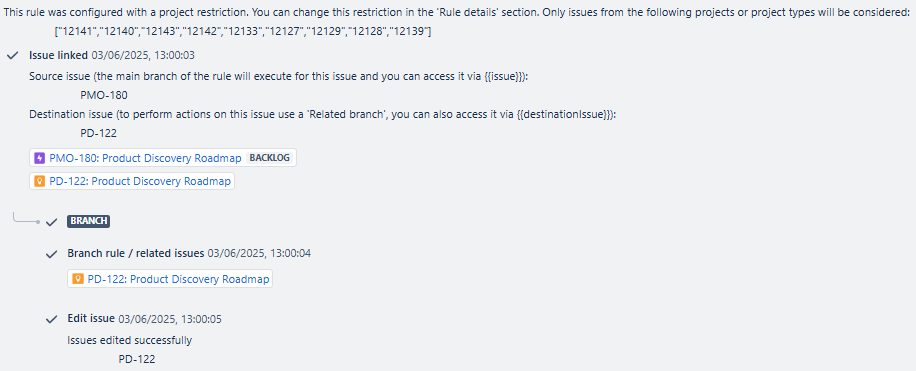This screenshot has height=371, width=916.
Task: Click the purple epic icon beside PMO-180
Action: tap(40, 158)
